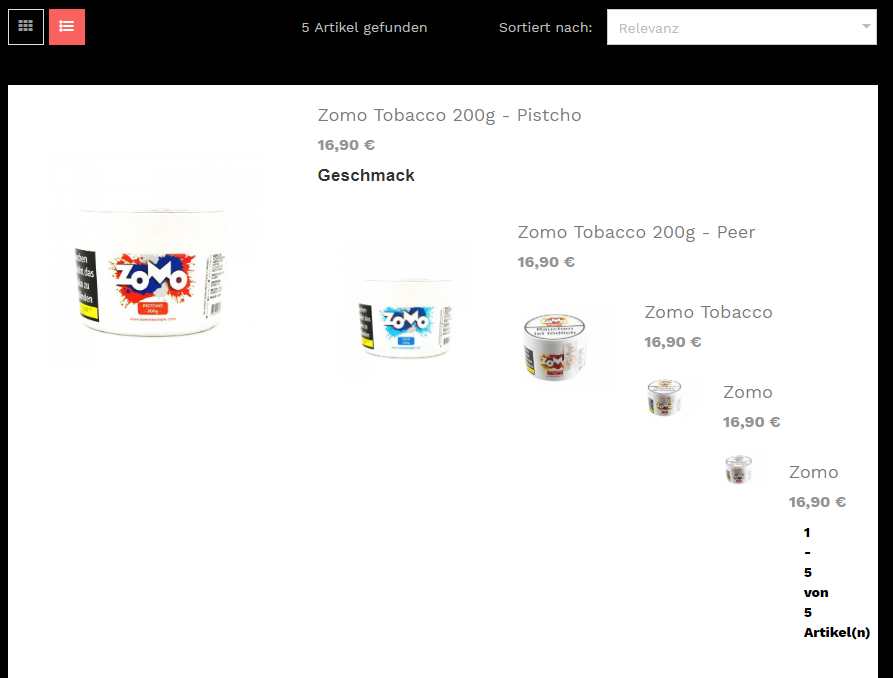Click the 5 Artikel gefunden text
Viewport: 893px width, 678px height.
click(364, 27)
